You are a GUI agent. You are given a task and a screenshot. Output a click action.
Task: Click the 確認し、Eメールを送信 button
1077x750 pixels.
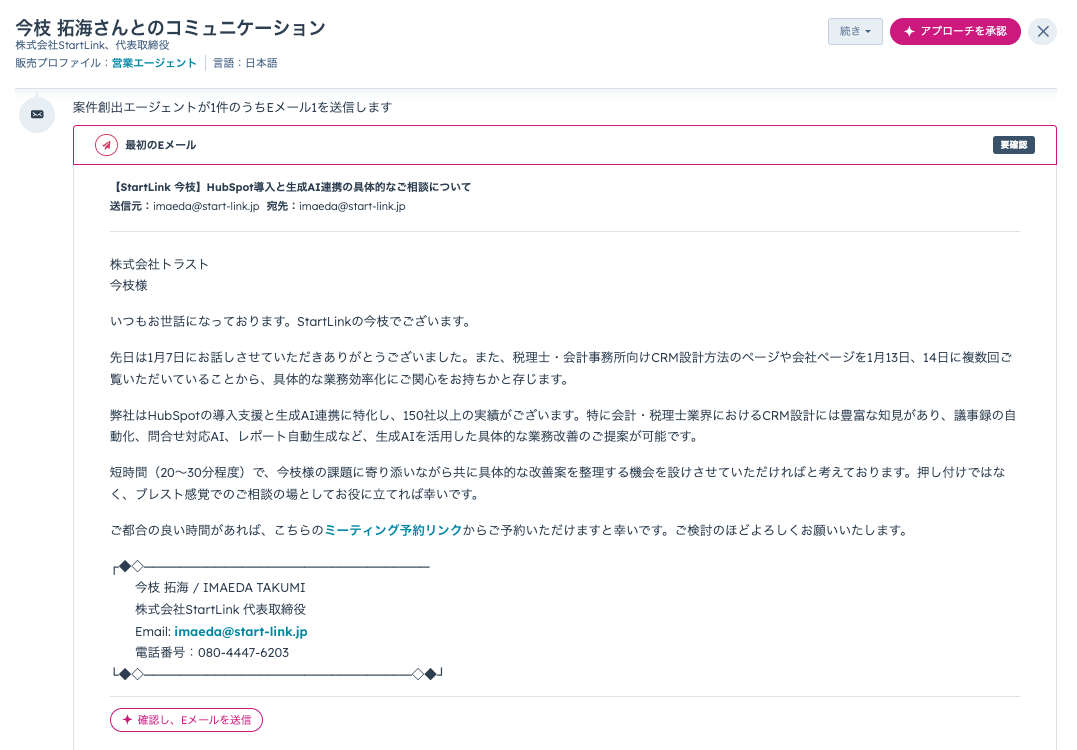186,720
